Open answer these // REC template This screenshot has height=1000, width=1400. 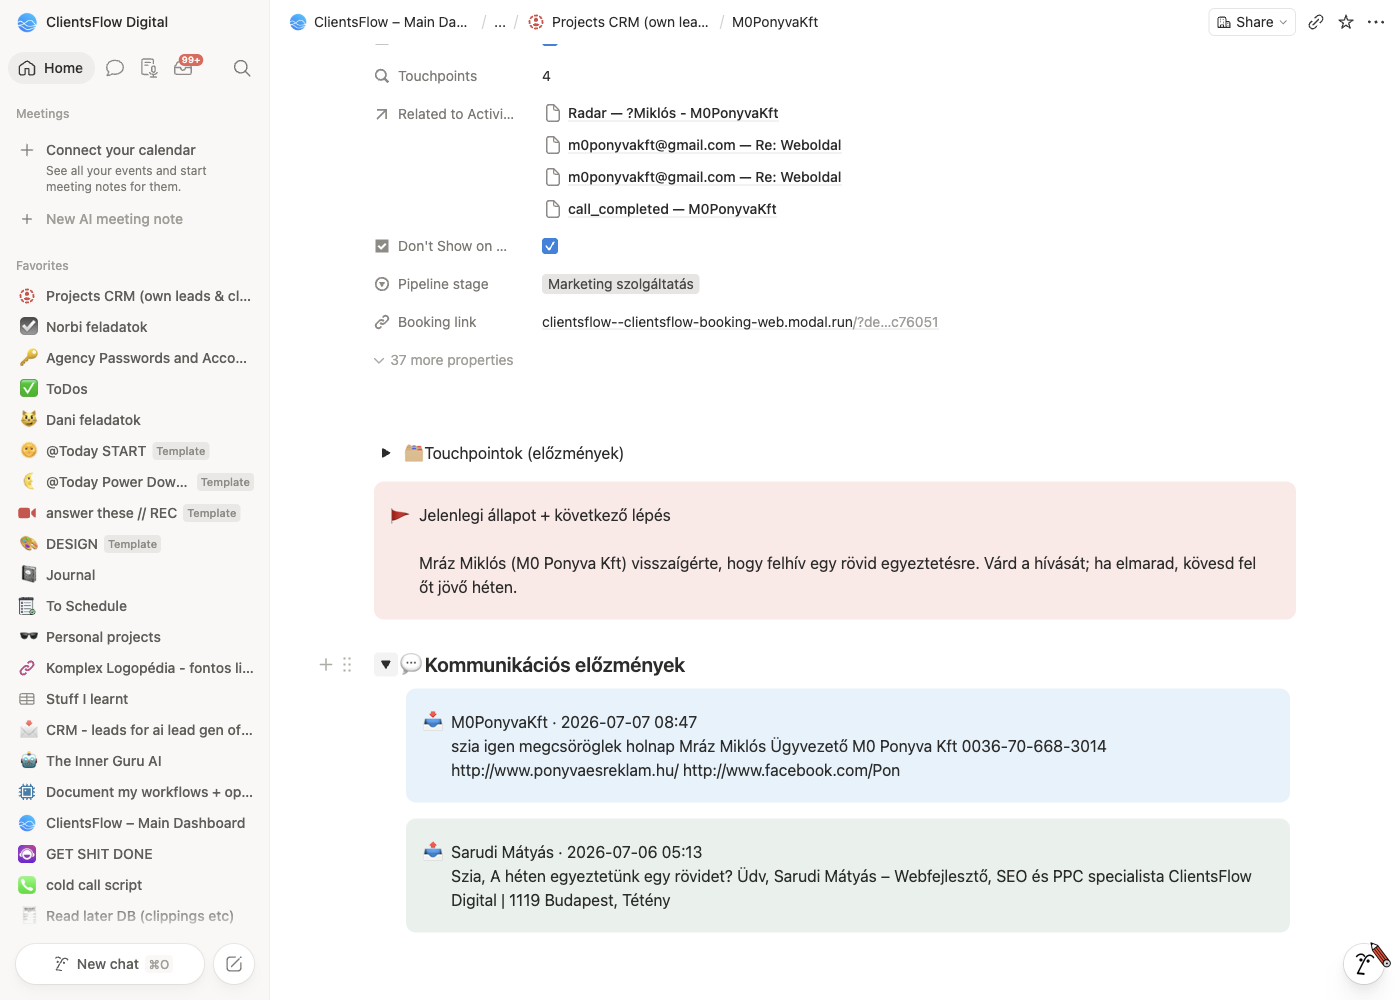(x=135, y=513)
